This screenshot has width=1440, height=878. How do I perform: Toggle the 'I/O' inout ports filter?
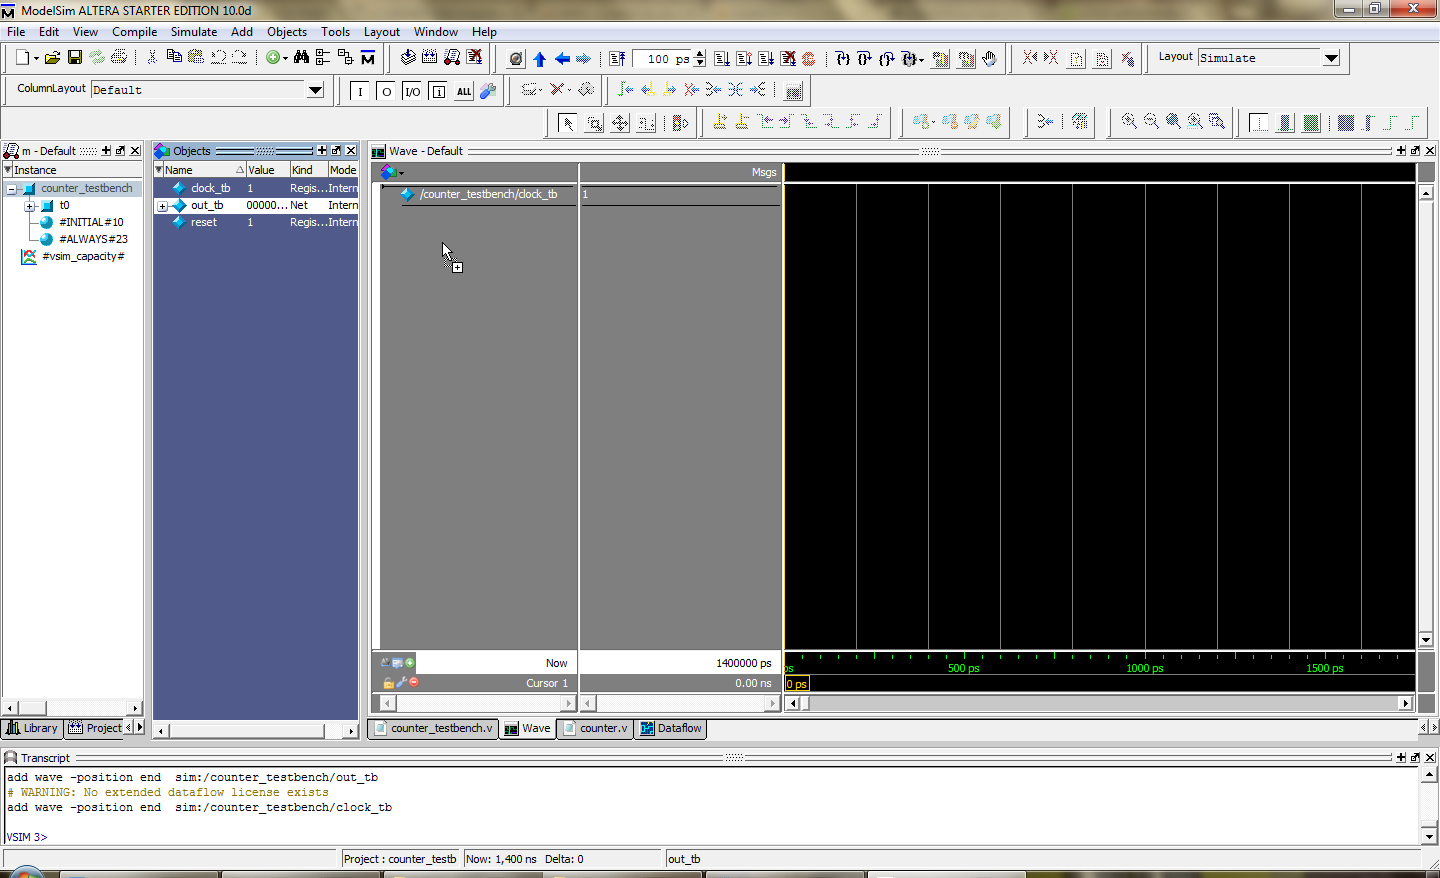pyautogui.click(x=412, y=91)
